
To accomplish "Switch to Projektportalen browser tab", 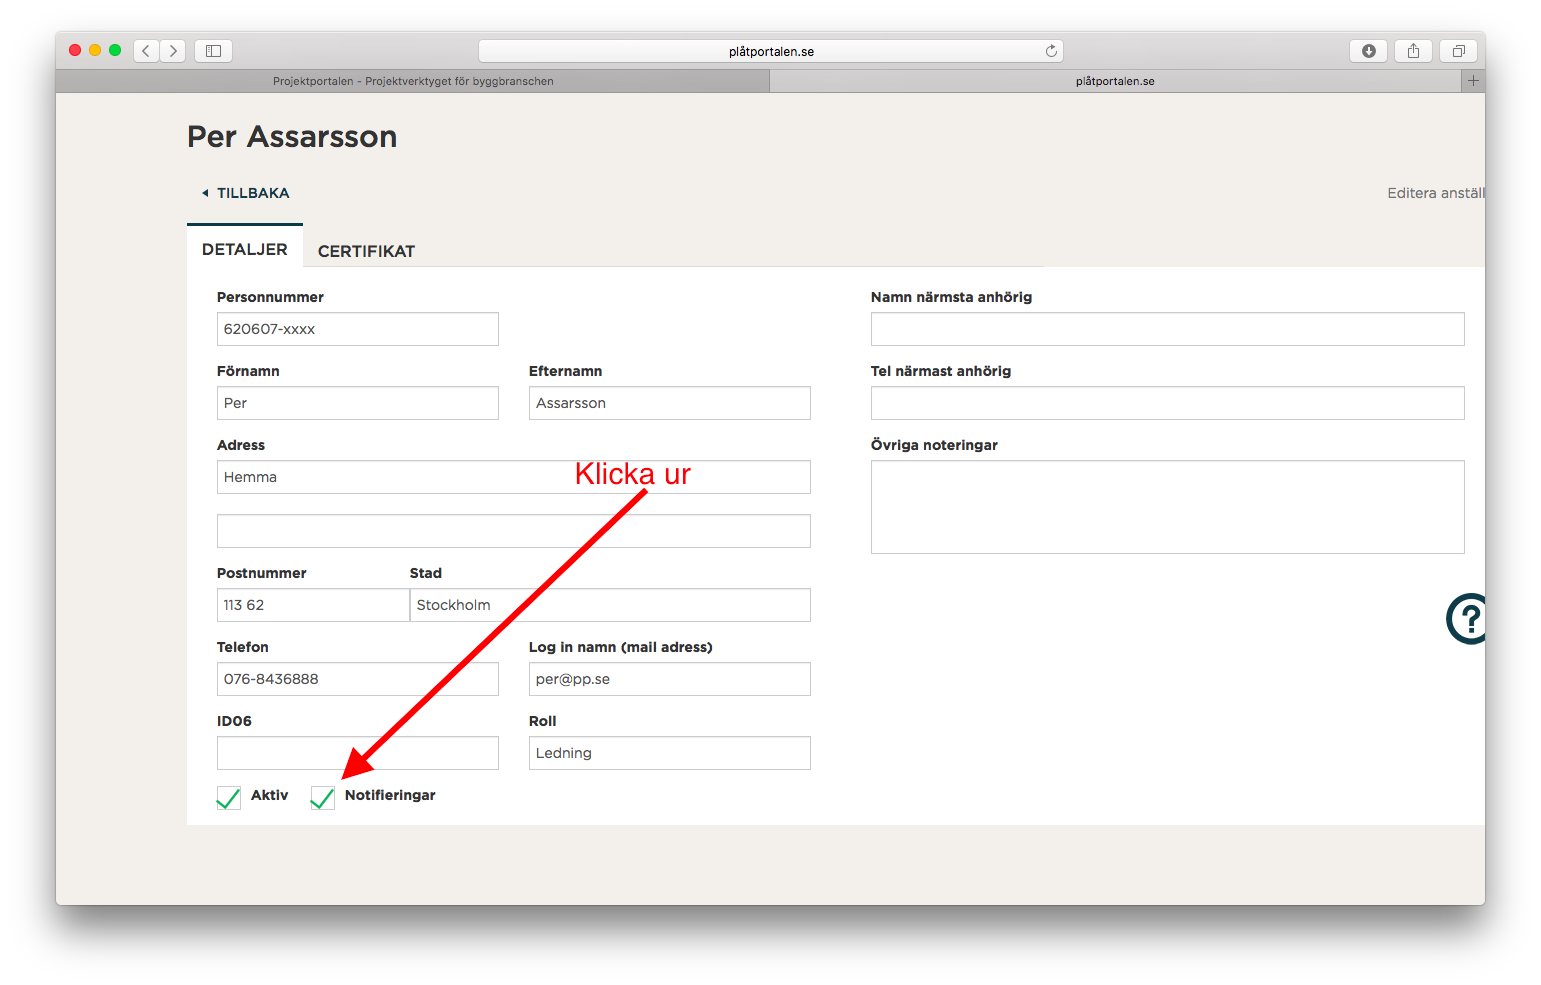I will point(413,81).
